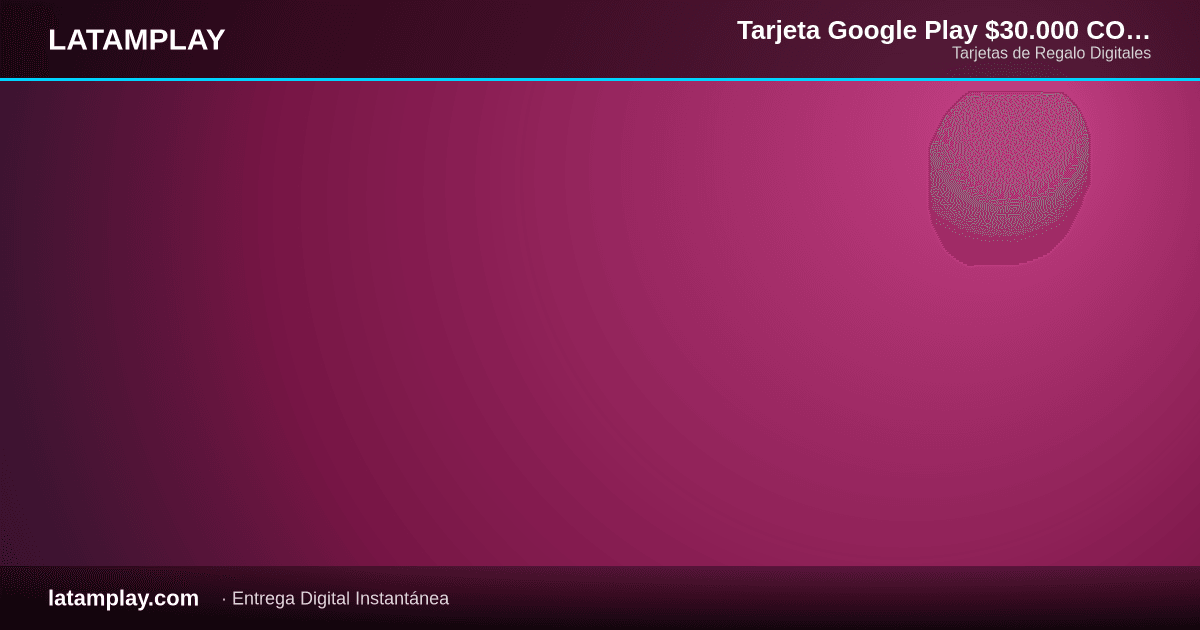Select the title 'Tarjeta Google Play $30.000 CO…'
The width and height of the screenshot is (1200, 630).
click(x=944, y=30)
